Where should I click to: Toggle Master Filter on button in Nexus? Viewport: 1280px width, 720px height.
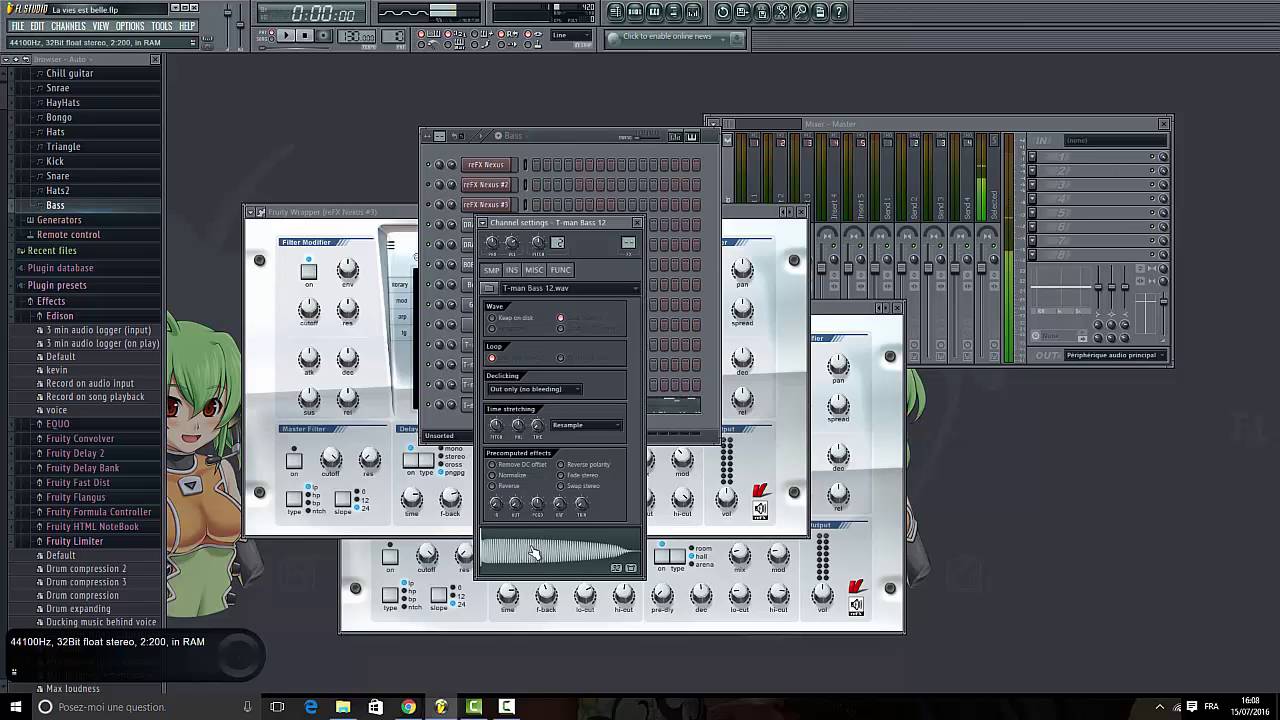click(294, 461)
